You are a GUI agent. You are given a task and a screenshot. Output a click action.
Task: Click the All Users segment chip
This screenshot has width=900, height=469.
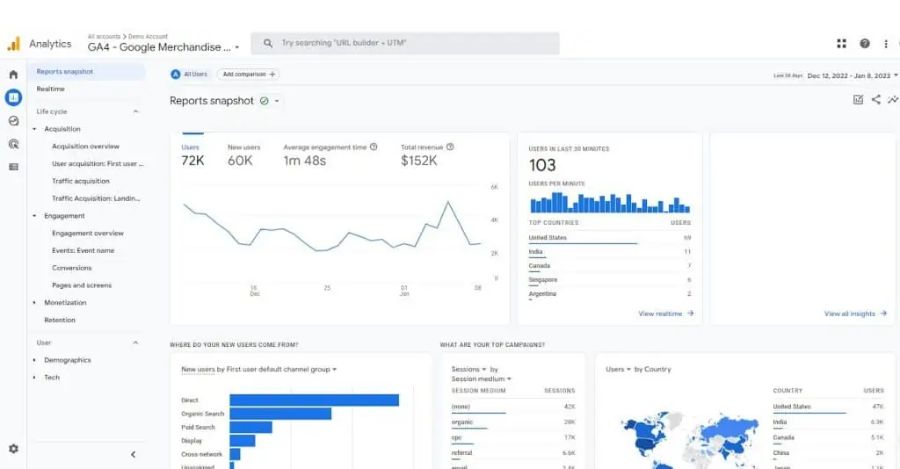coord(189,74)
